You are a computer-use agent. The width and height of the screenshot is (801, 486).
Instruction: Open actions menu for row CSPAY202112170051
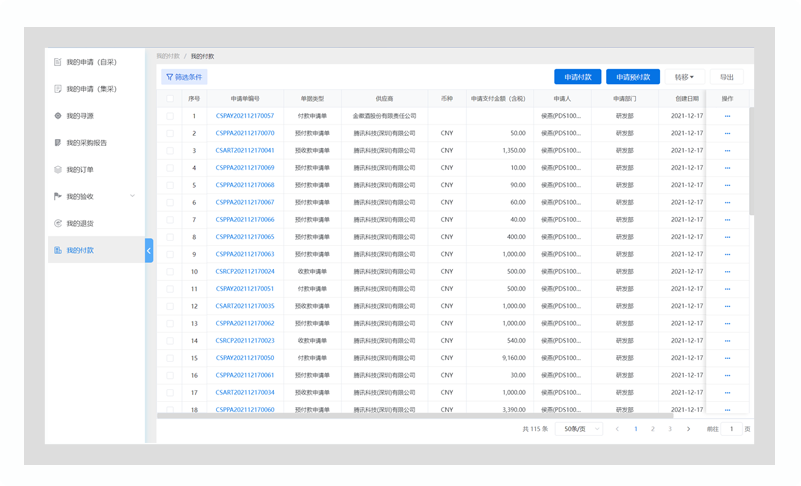[727, 289]
